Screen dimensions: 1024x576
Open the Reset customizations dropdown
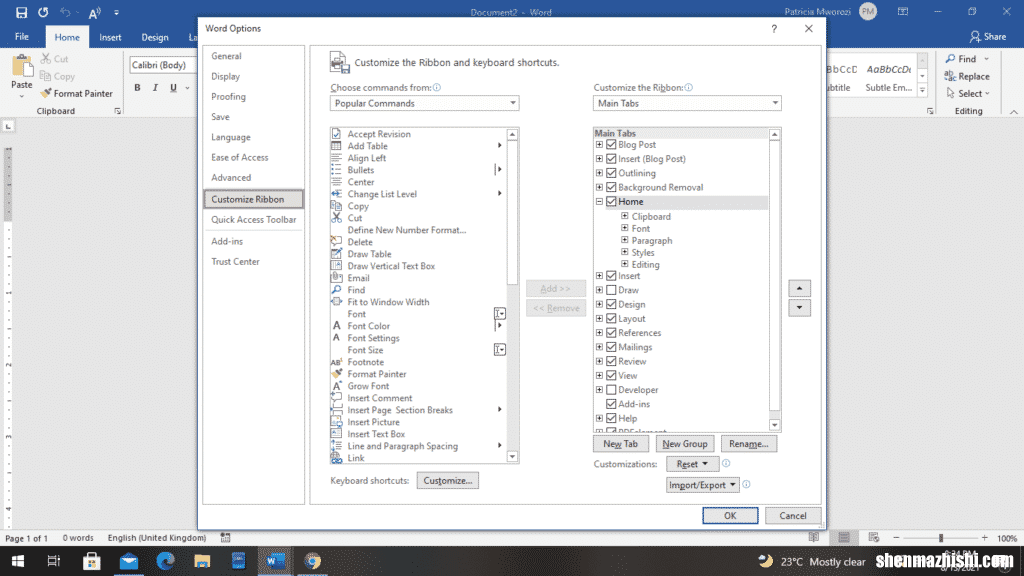tap(692, 464)
